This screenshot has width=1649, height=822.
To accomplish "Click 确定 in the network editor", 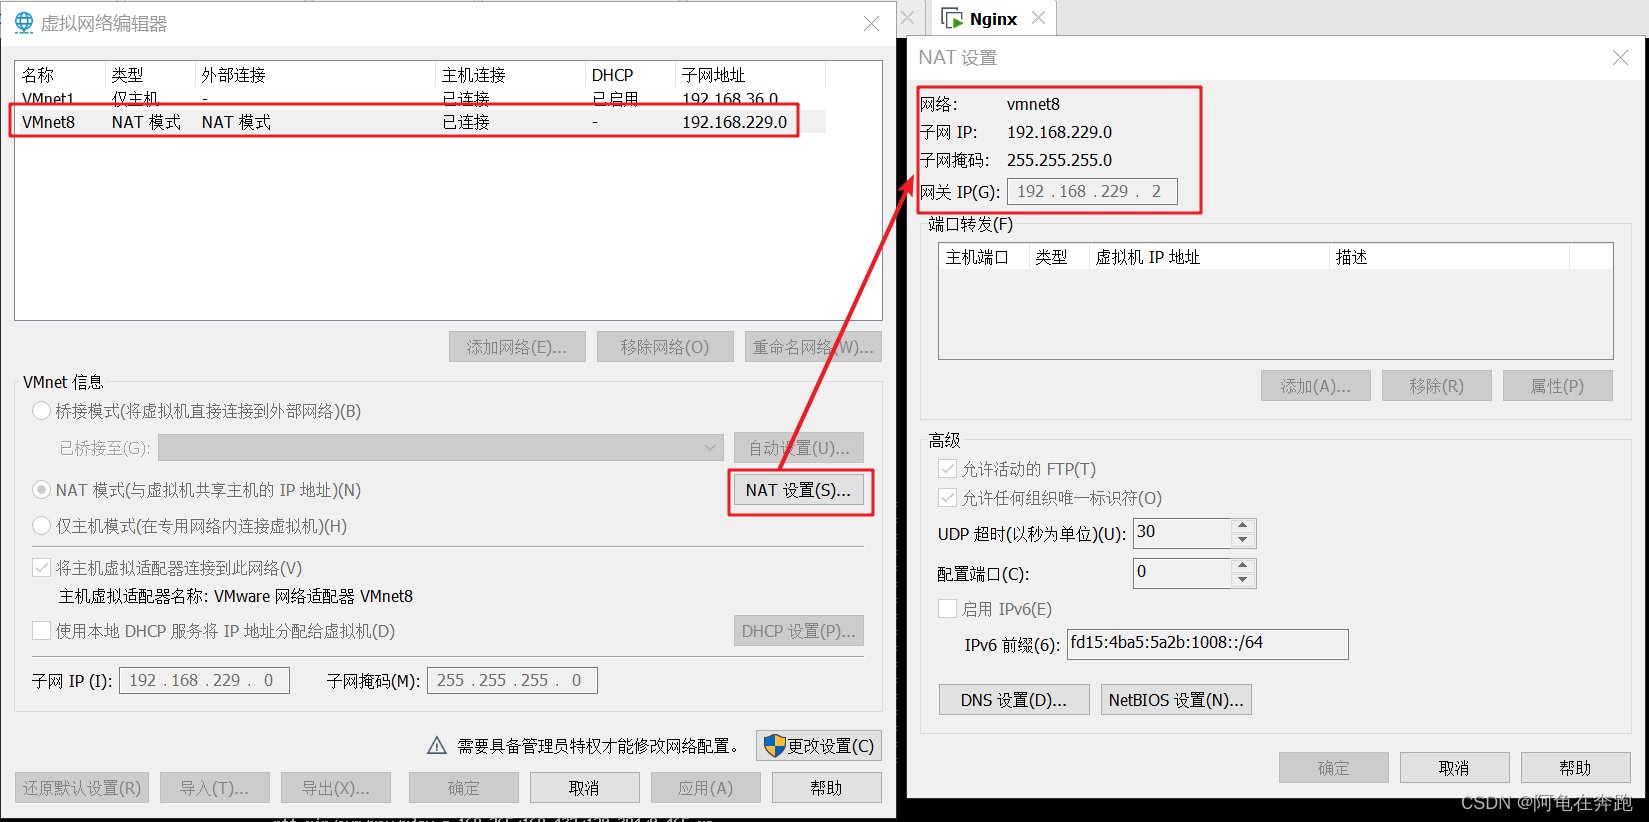I will click(464, 788).
